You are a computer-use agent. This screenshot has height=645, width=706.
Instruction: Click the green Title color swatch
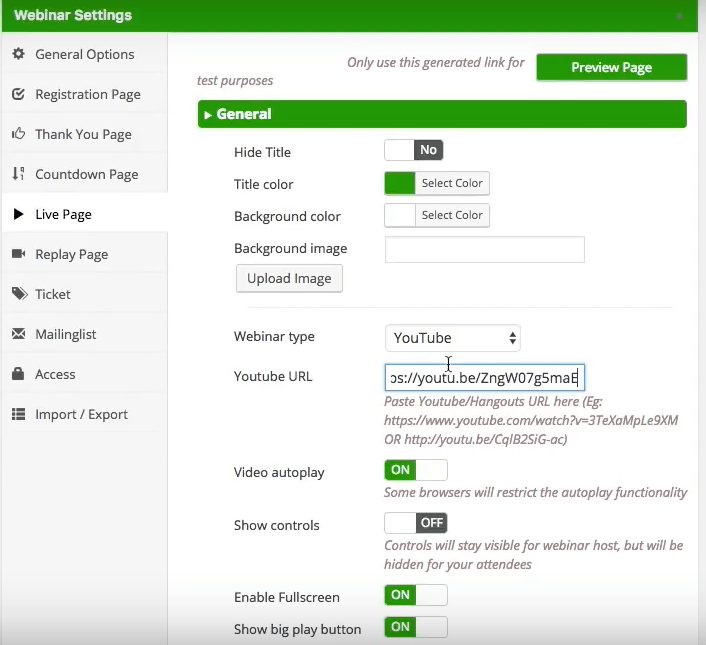(x=400, y=183)
